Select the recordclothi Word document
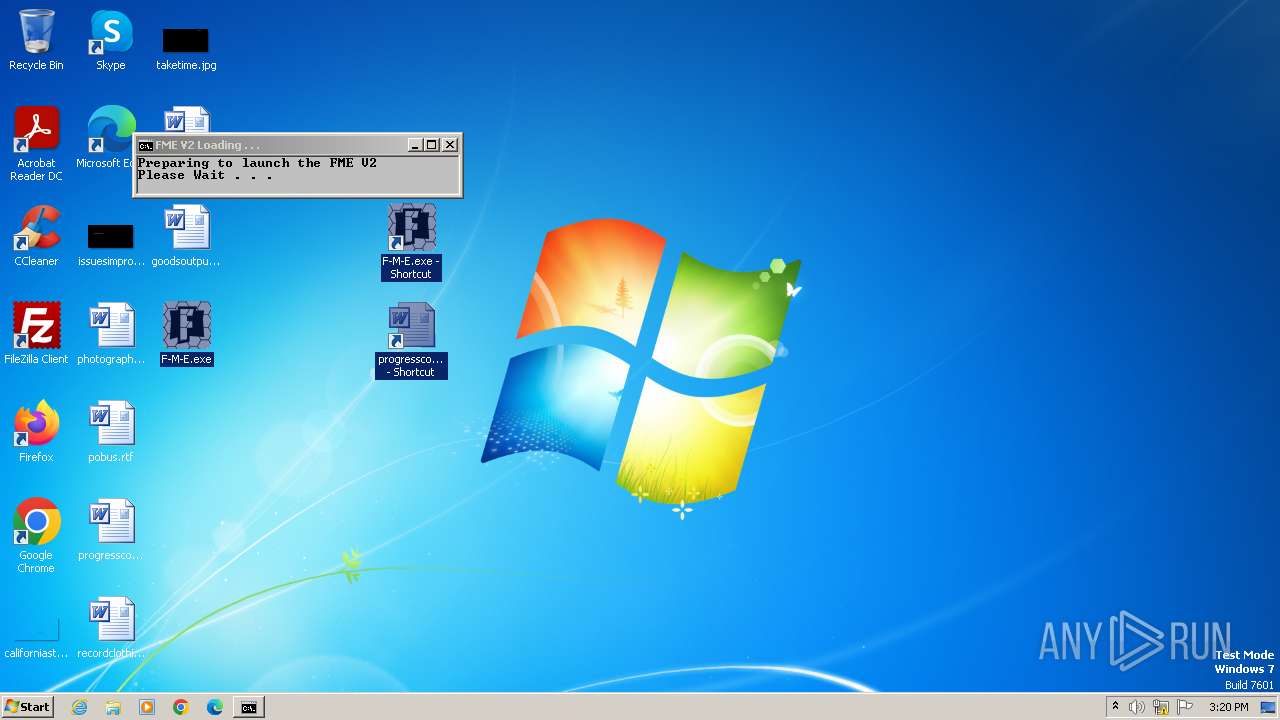The width and height of the screenshot is (1280, 720). pos(111,628)
